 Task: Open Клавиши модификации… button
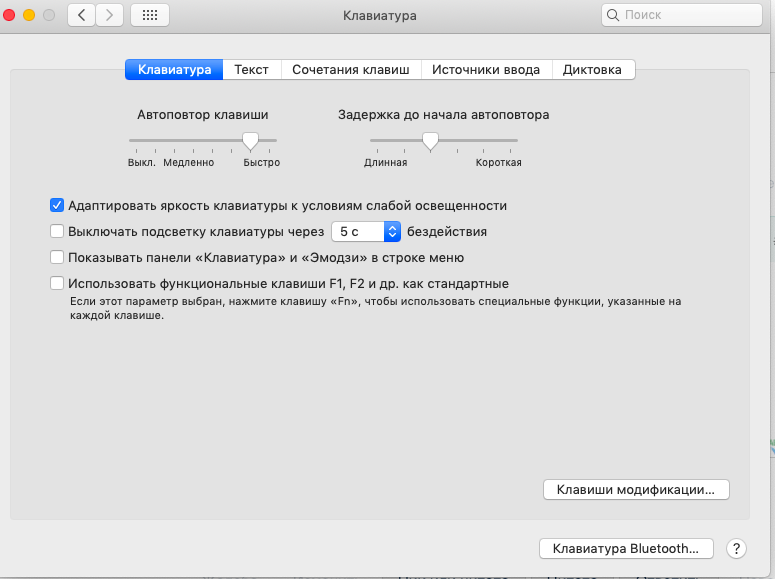click(x=636, y=490)
